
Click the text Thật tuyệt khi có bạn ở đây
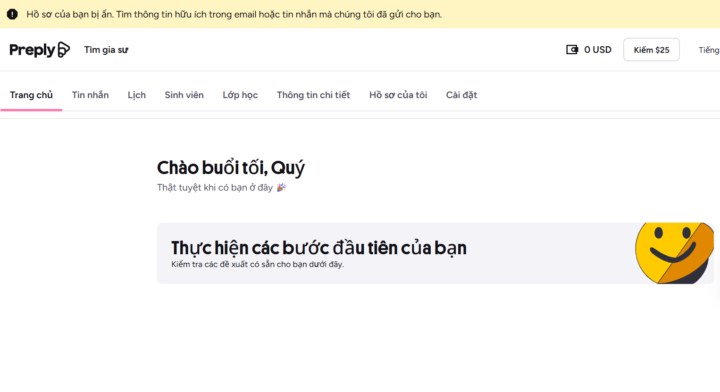tap(215, 187)
